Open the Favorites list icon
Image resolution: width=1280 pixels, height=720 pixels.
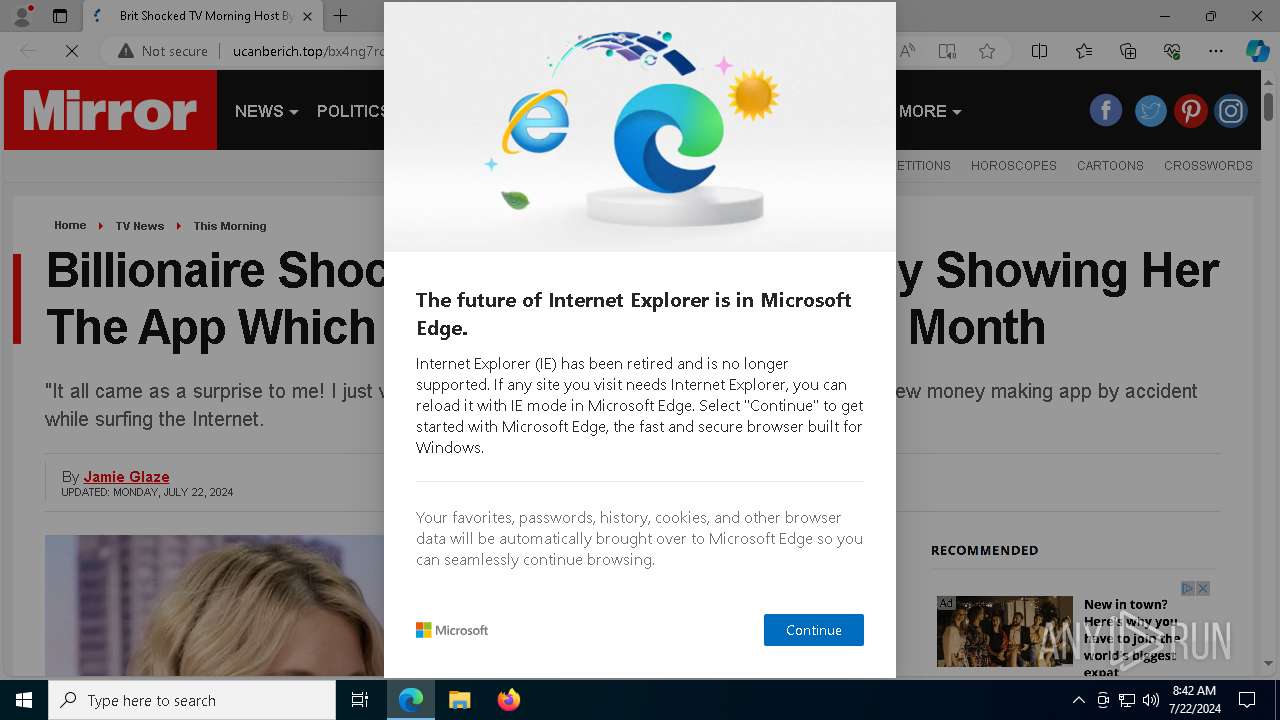1084,51
